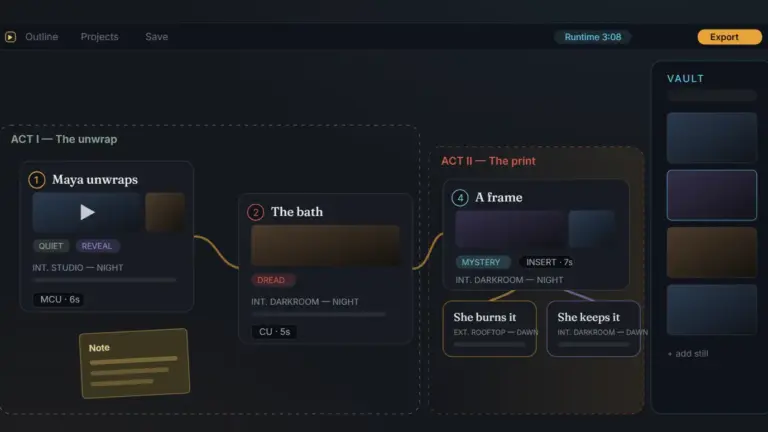Open the yellow Note sticky card
The width and height of the screenshot is (768, 432).
[x=135, y=363]
